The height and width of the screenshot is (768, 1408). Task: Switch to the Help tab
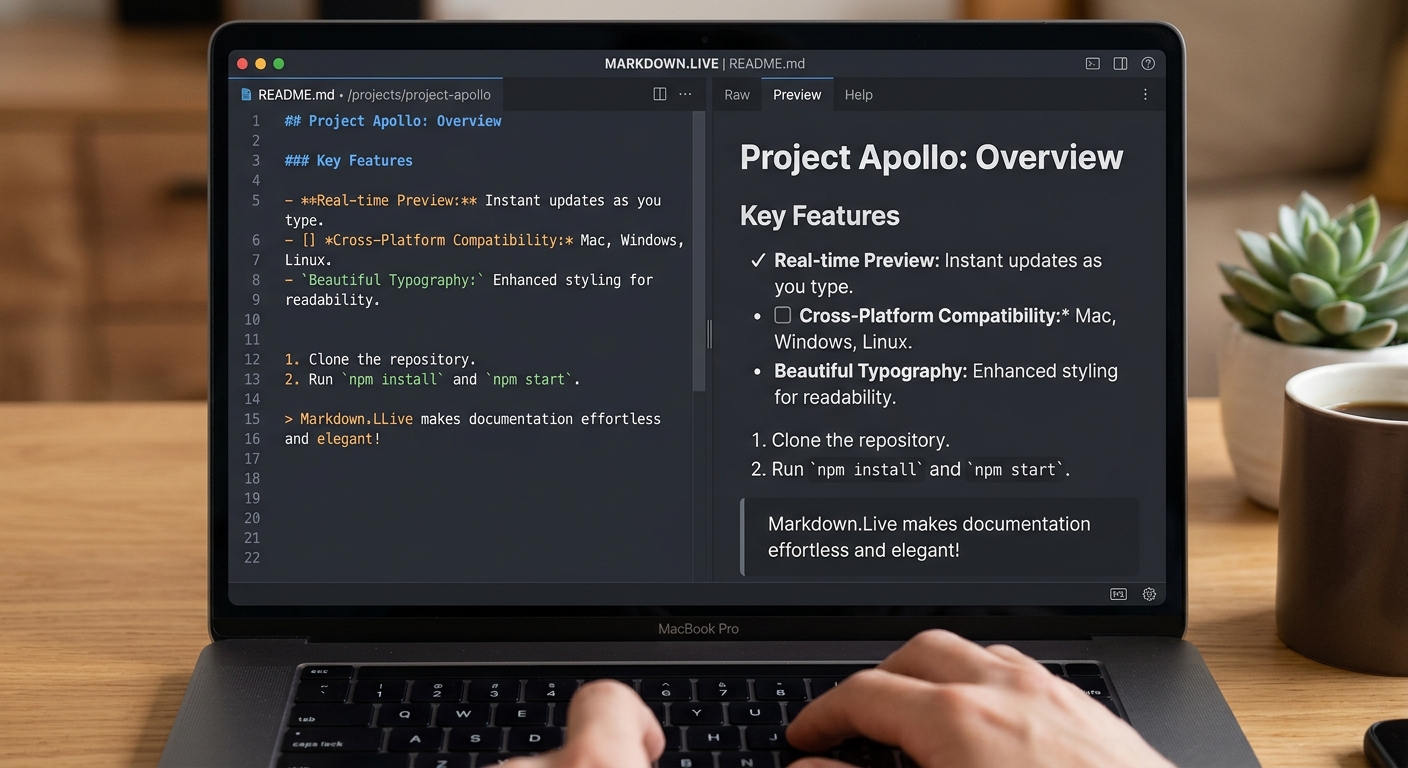859,94
